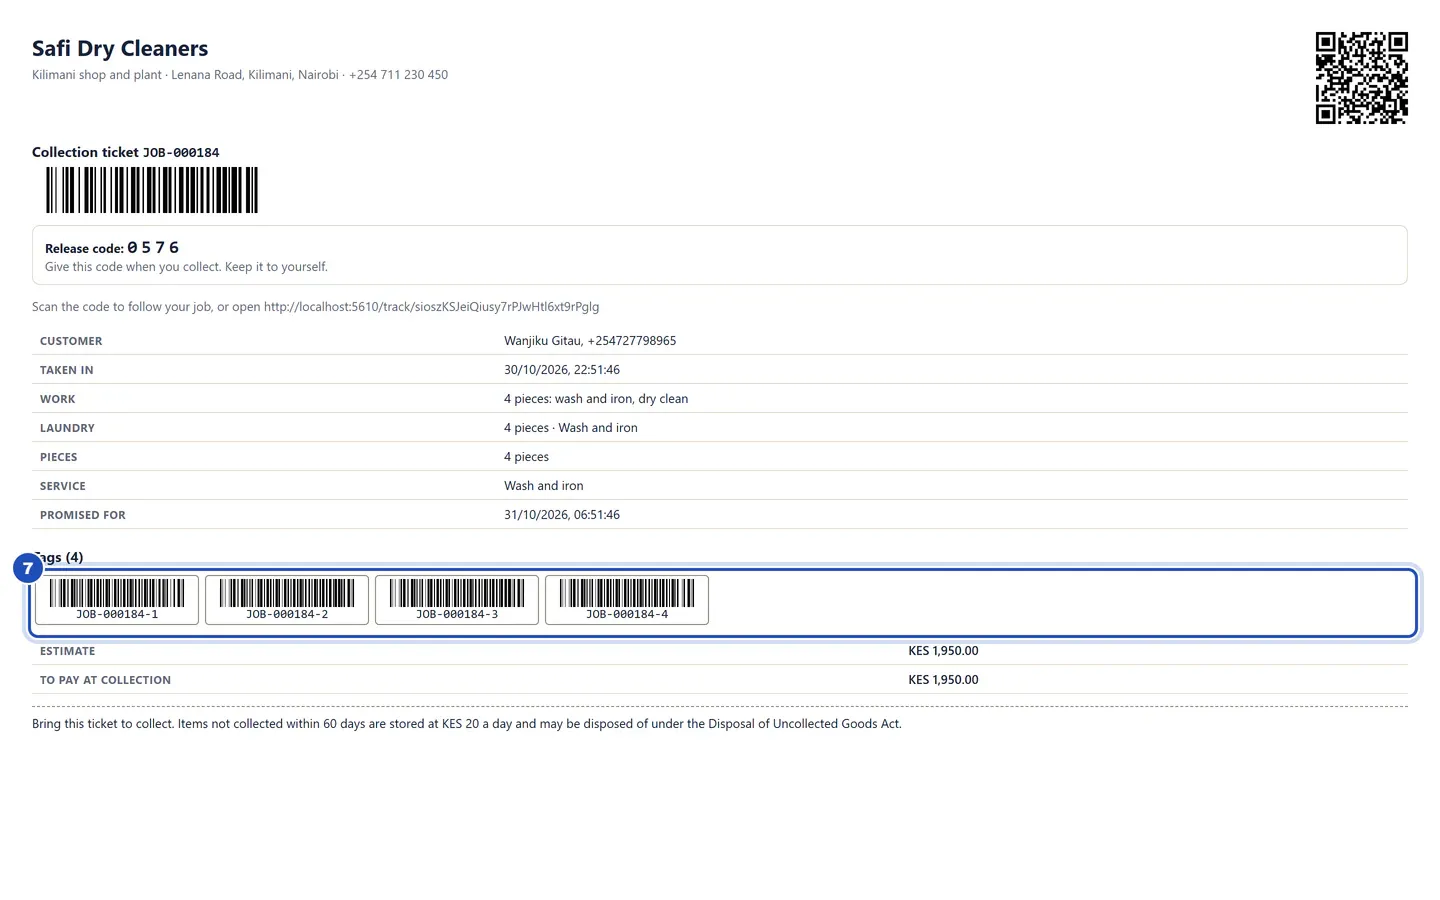Click the SERVICE row label
The width and height of the screenshot is (1440, 900).
pyautogui.click(x=63, y=486)
